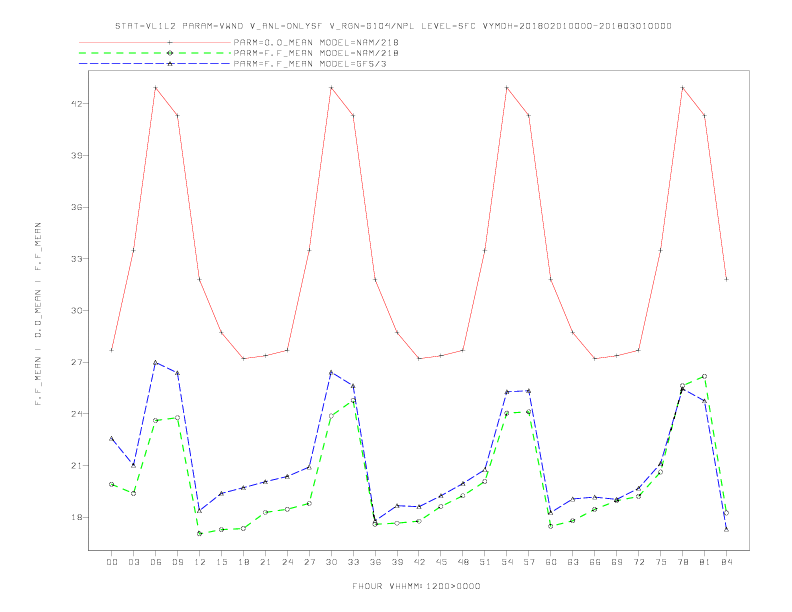Click the green circle point at hour 81

704,376
